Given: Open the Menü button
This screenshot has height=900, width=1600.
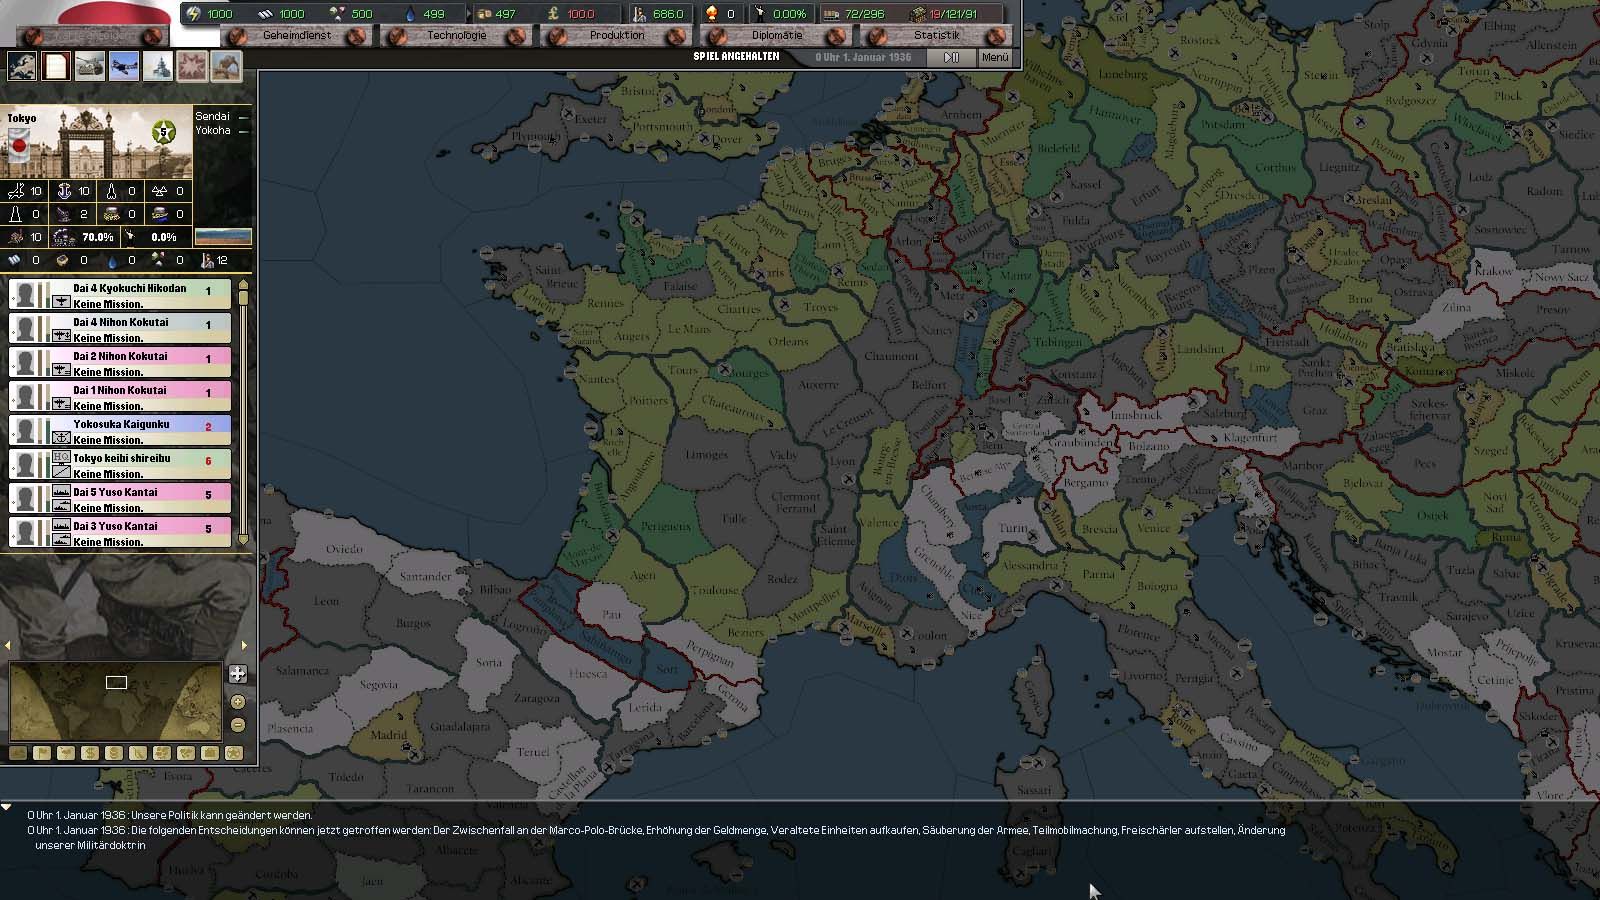Looking at the screenshot, I should [995, 57].
